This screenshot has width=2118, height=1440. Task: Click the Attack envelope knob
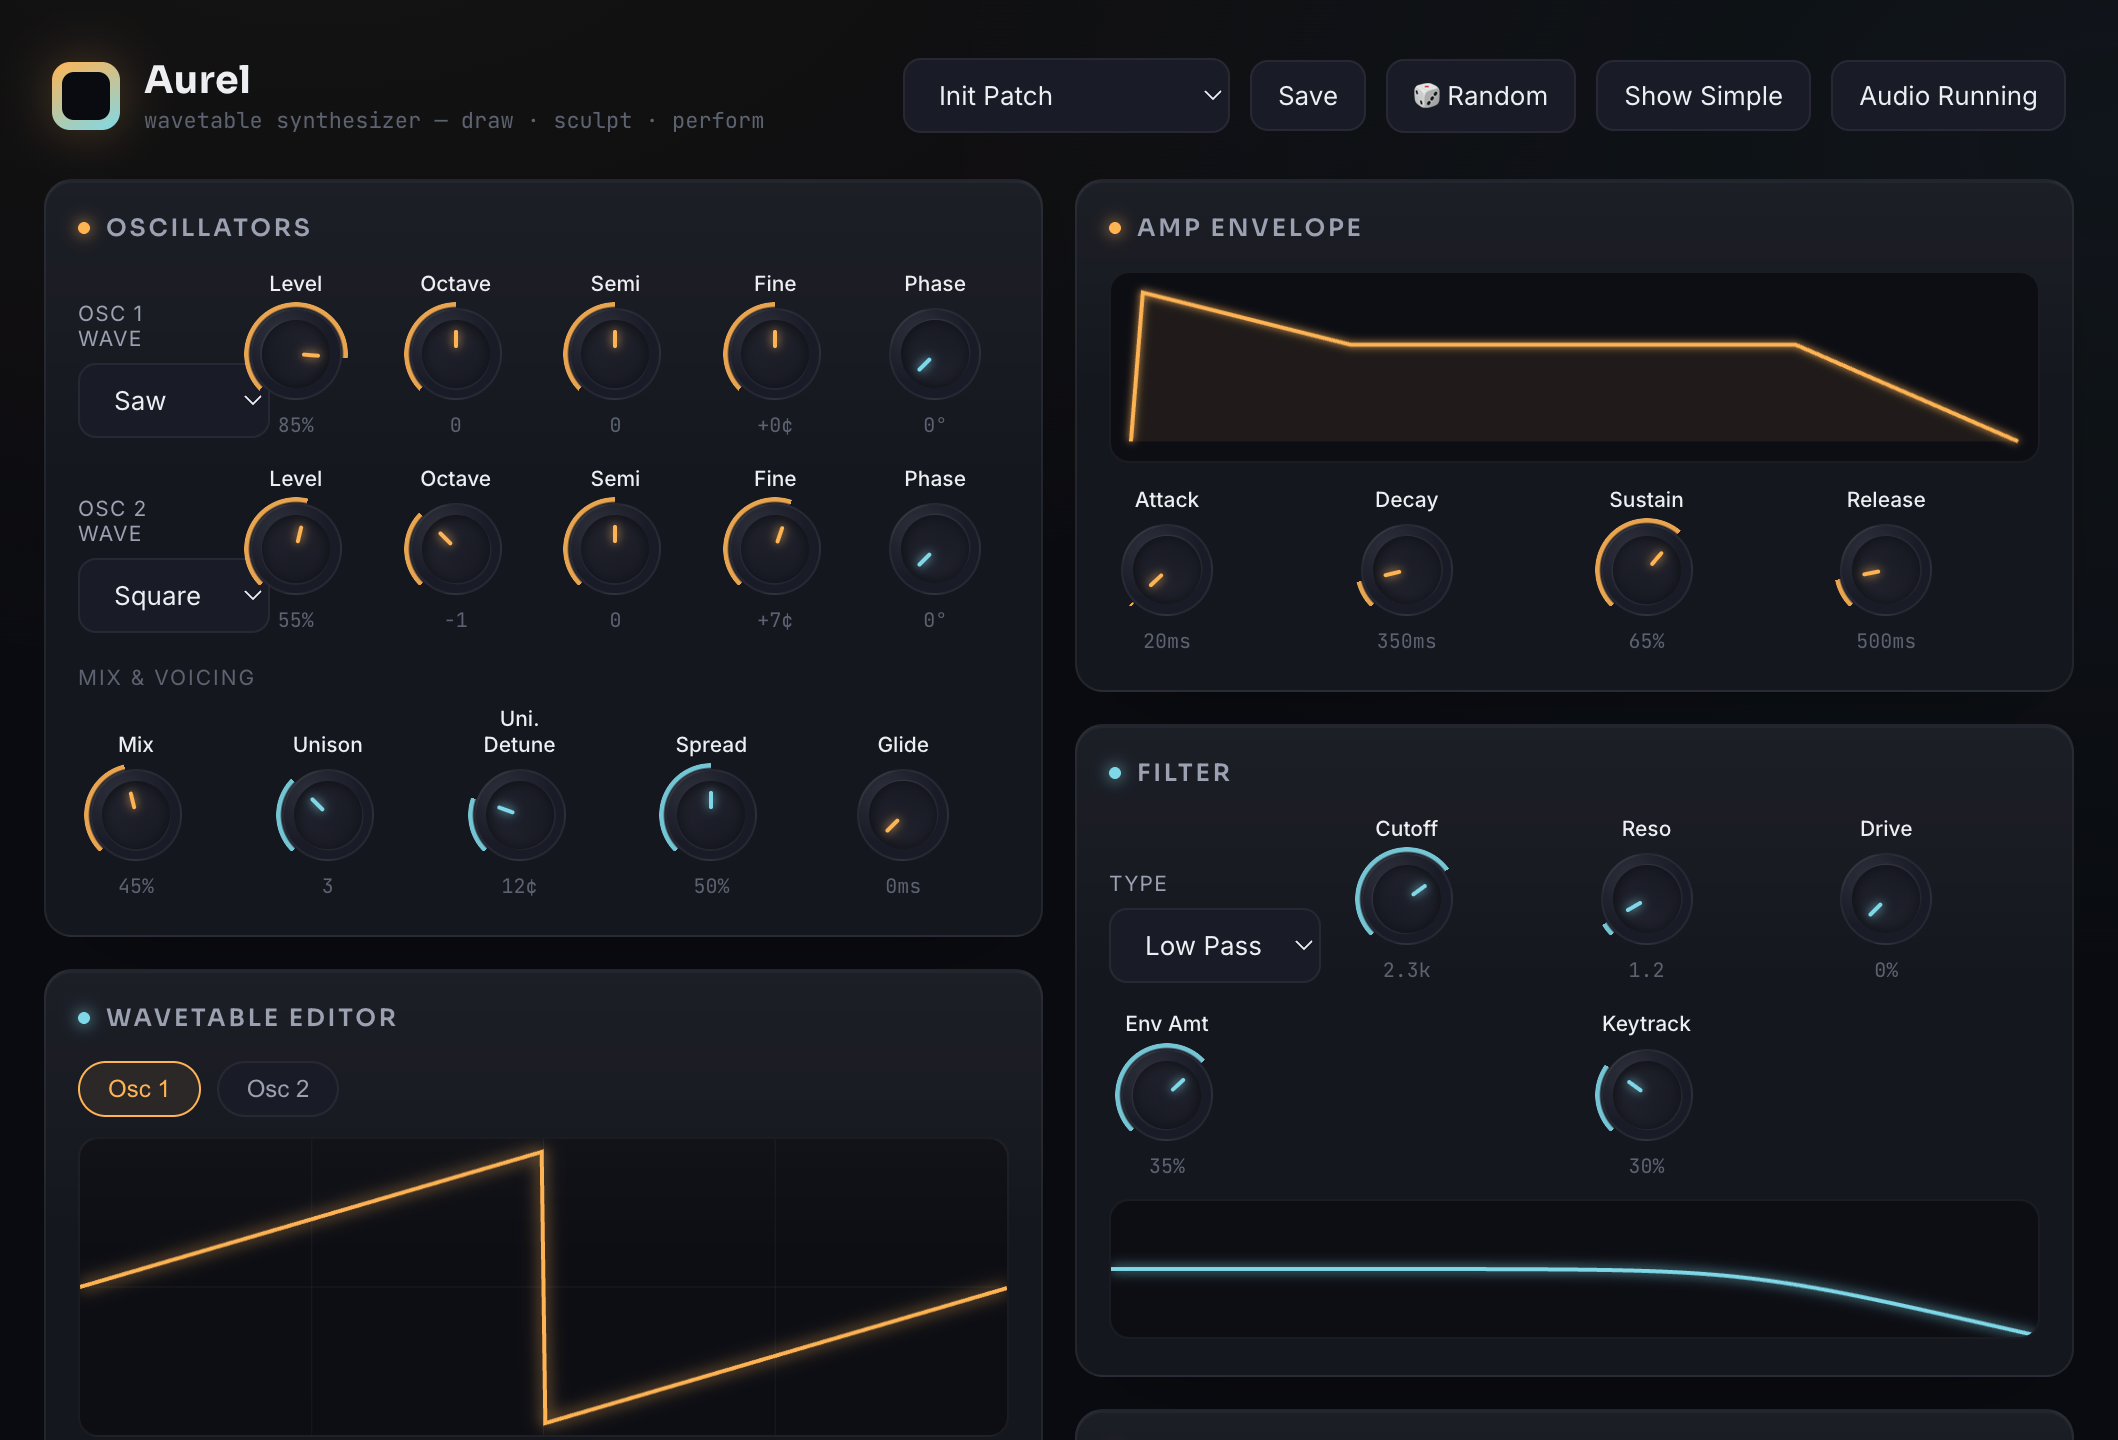[x=1167, y=570]
